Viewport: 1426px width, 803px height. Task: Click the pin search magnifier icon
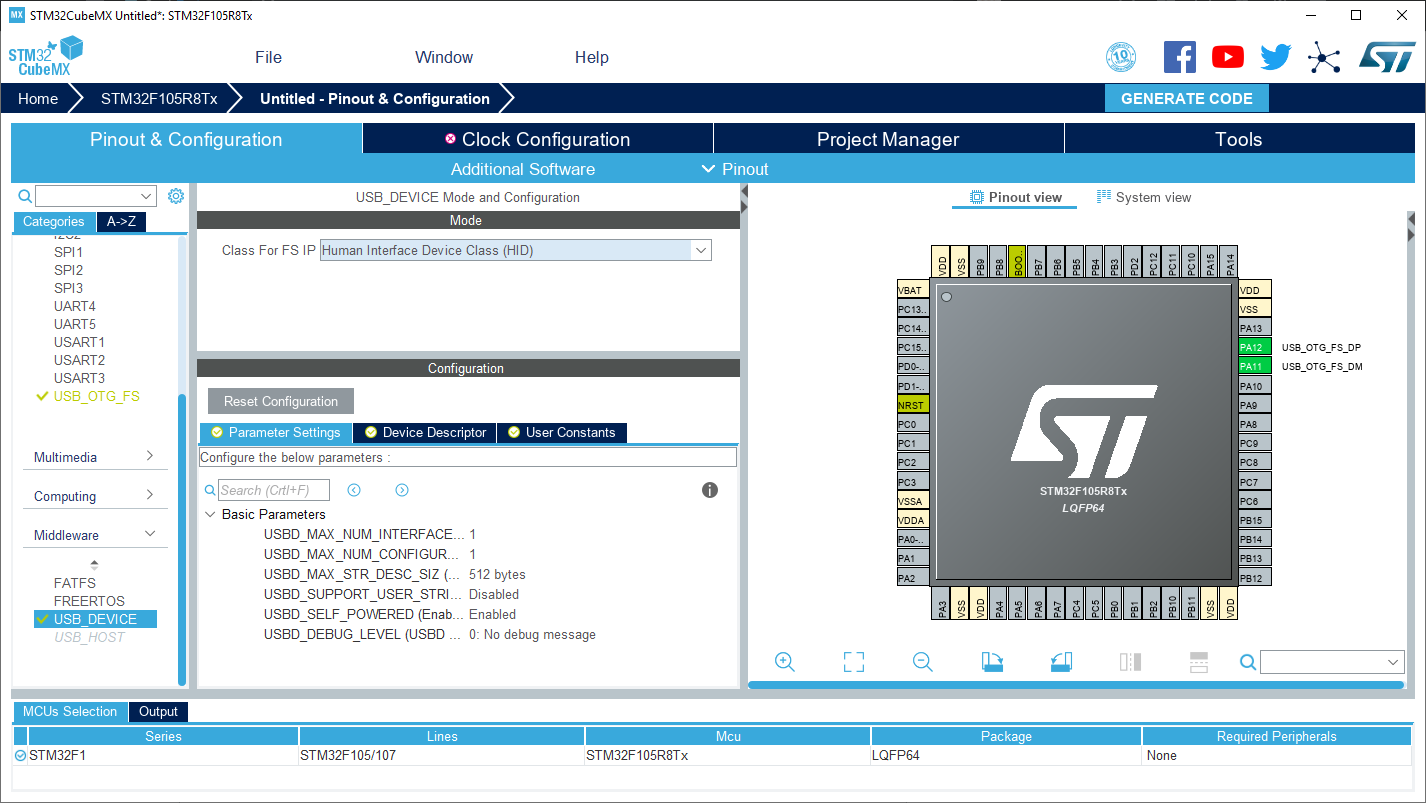[1248, 662]
